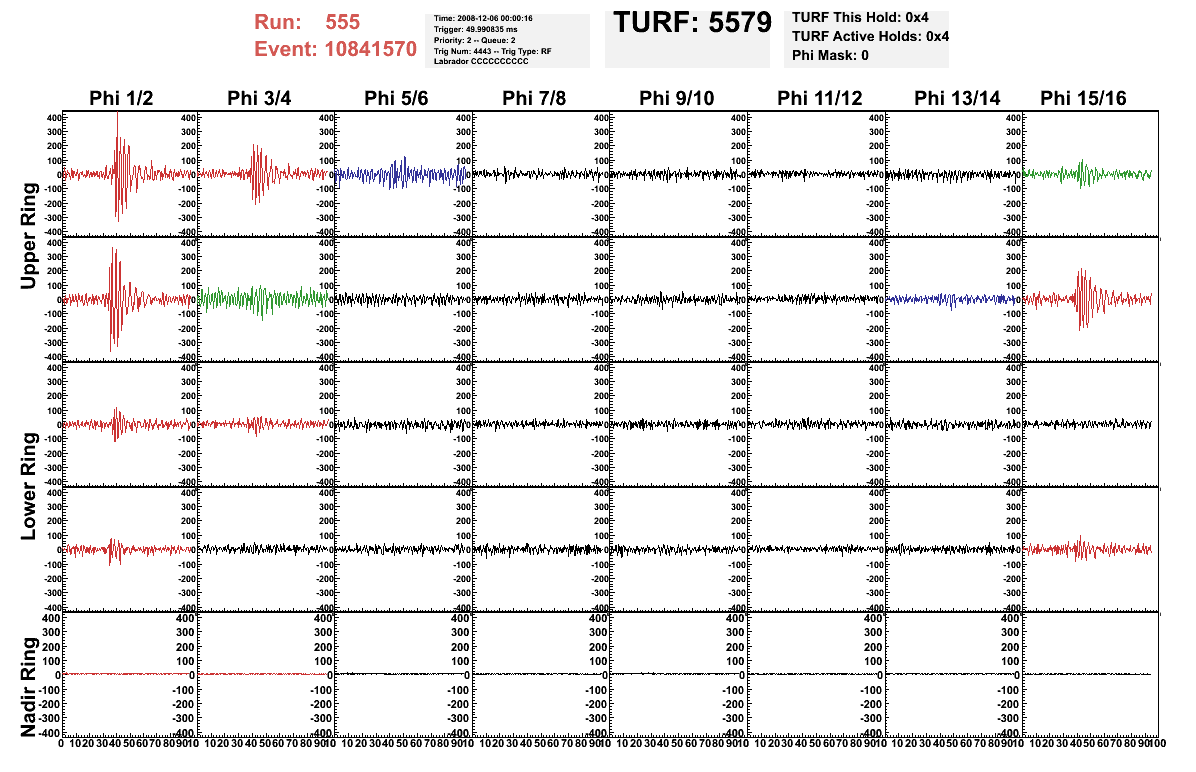This screenshot has width=1196, height=772.
Task: Click the Phi 7/8 column header
Action: pyautogui.click(x=534, y=98)
